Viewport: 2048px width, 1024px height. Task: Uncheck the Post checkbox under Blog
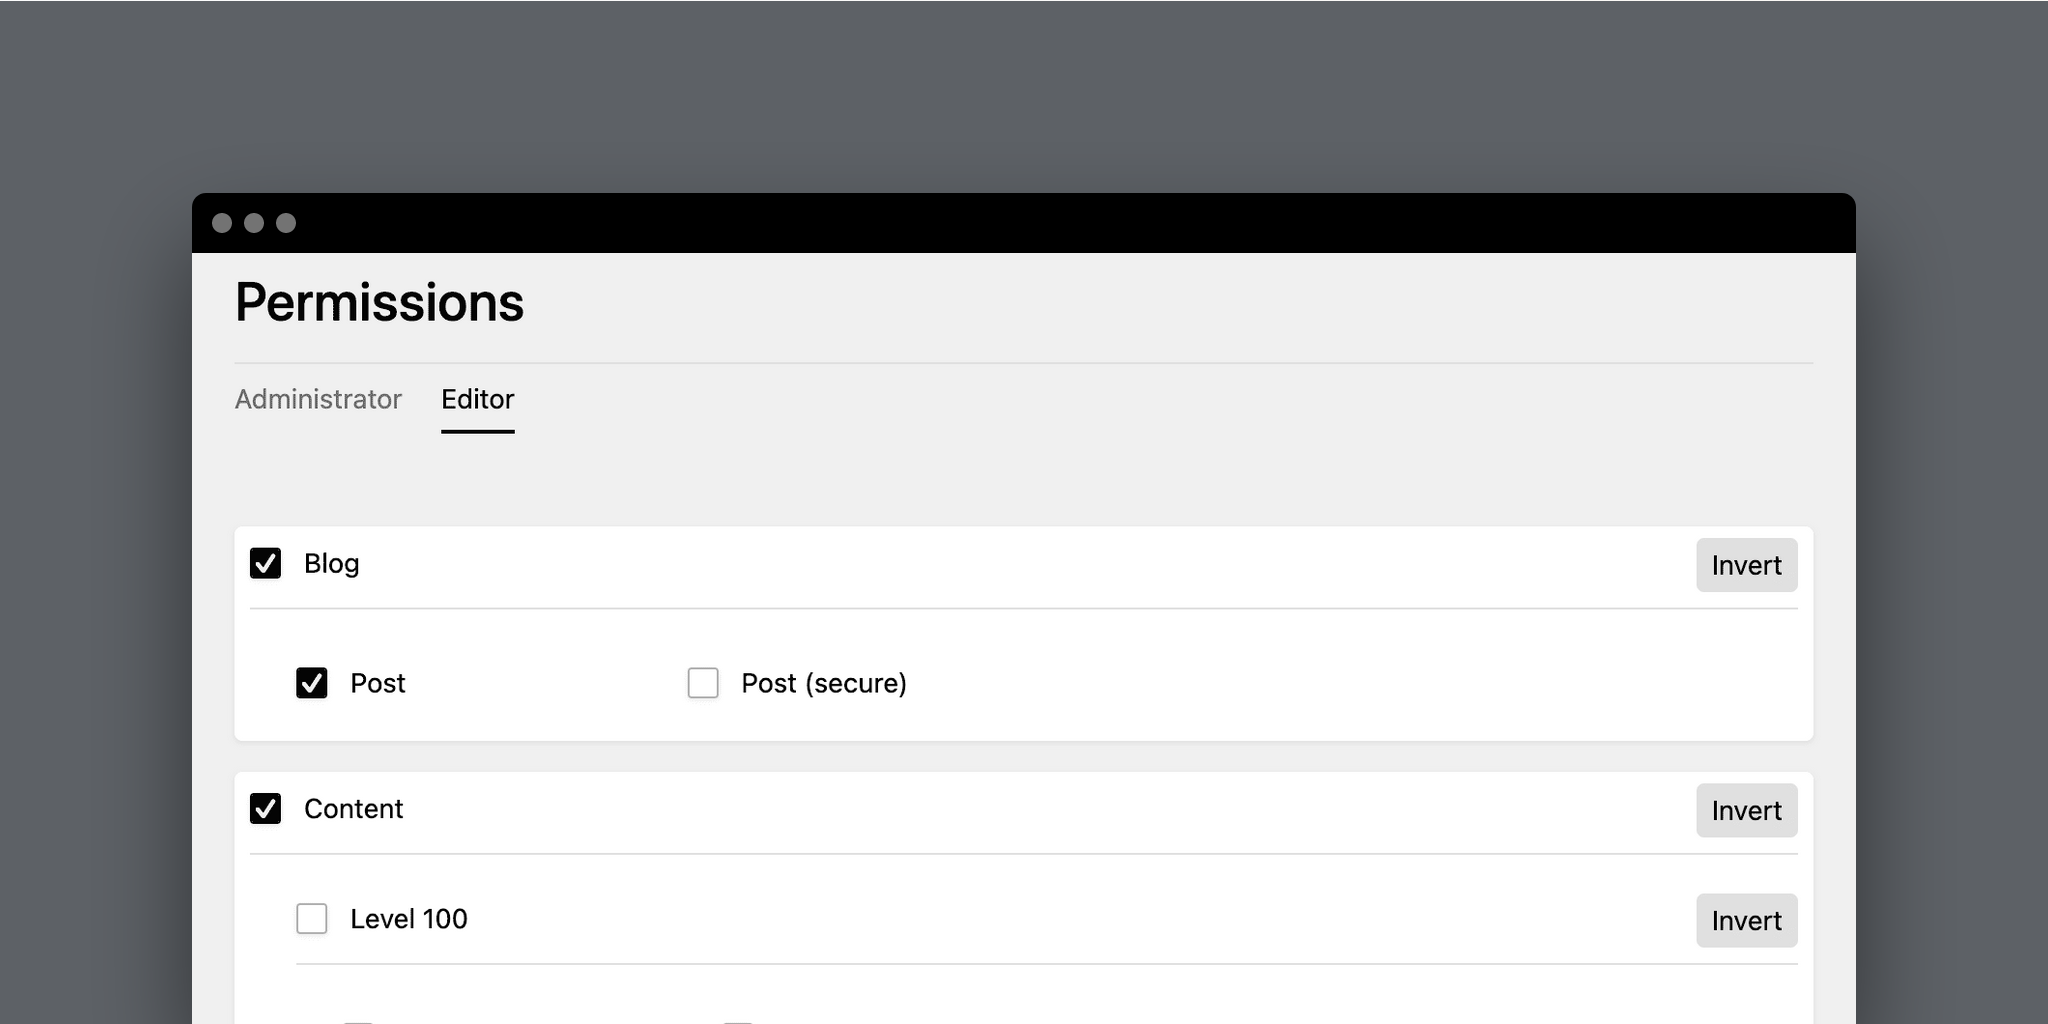coord(312,683)
